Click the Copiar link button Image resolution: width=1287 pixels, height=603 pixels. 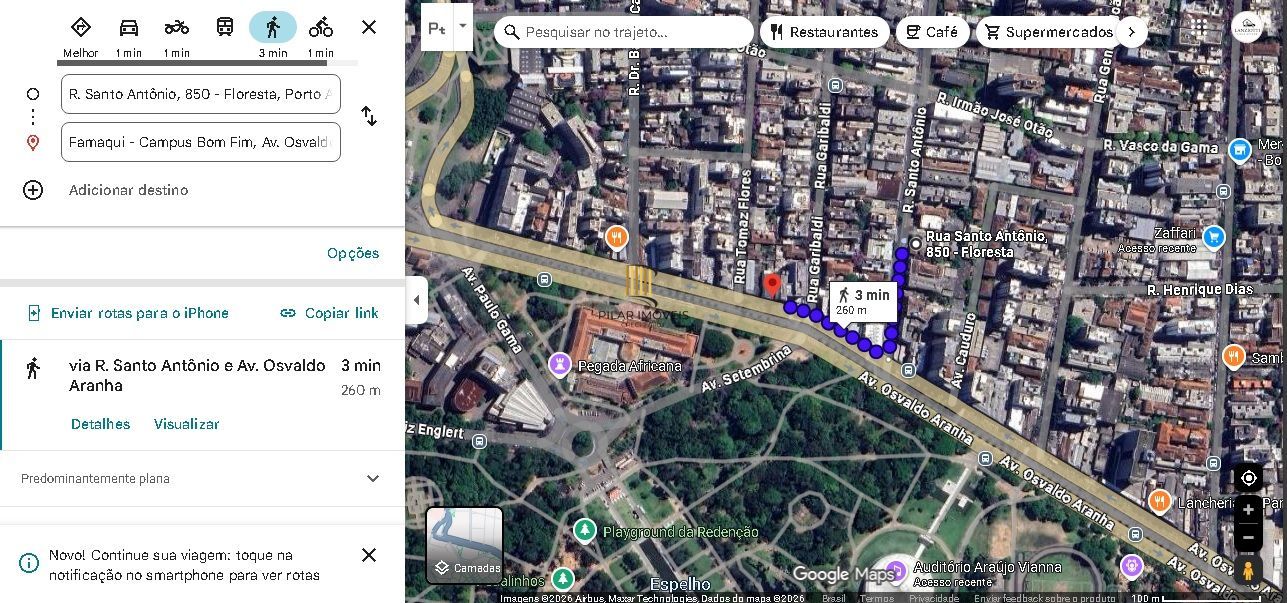click(329, 313)
